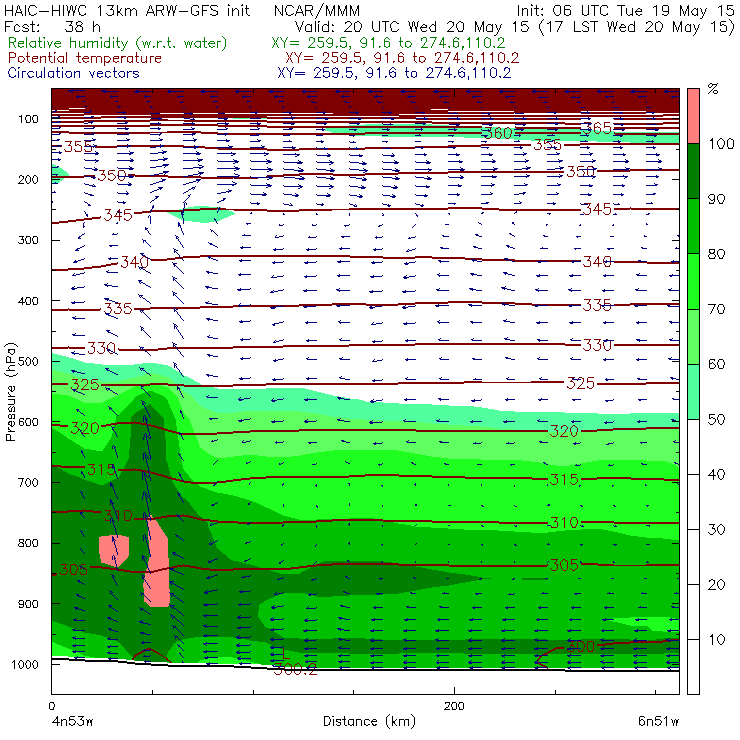Click the tall pink saturated column near 850 hPa
This screenshot has width=740, height=740.
(157, 563)
